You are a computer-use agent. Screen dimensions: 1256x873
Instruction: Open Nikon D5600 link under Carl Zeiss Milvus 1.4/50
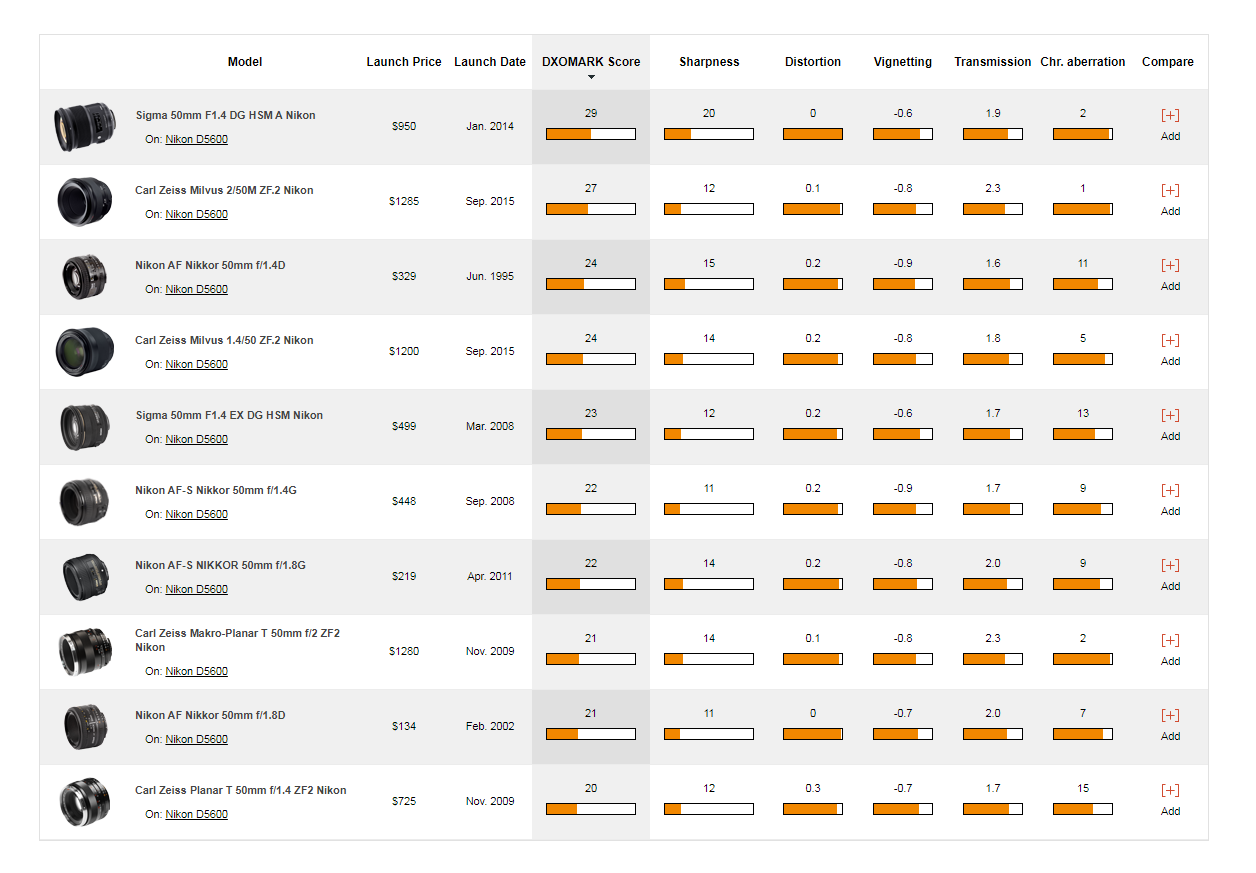196,364
